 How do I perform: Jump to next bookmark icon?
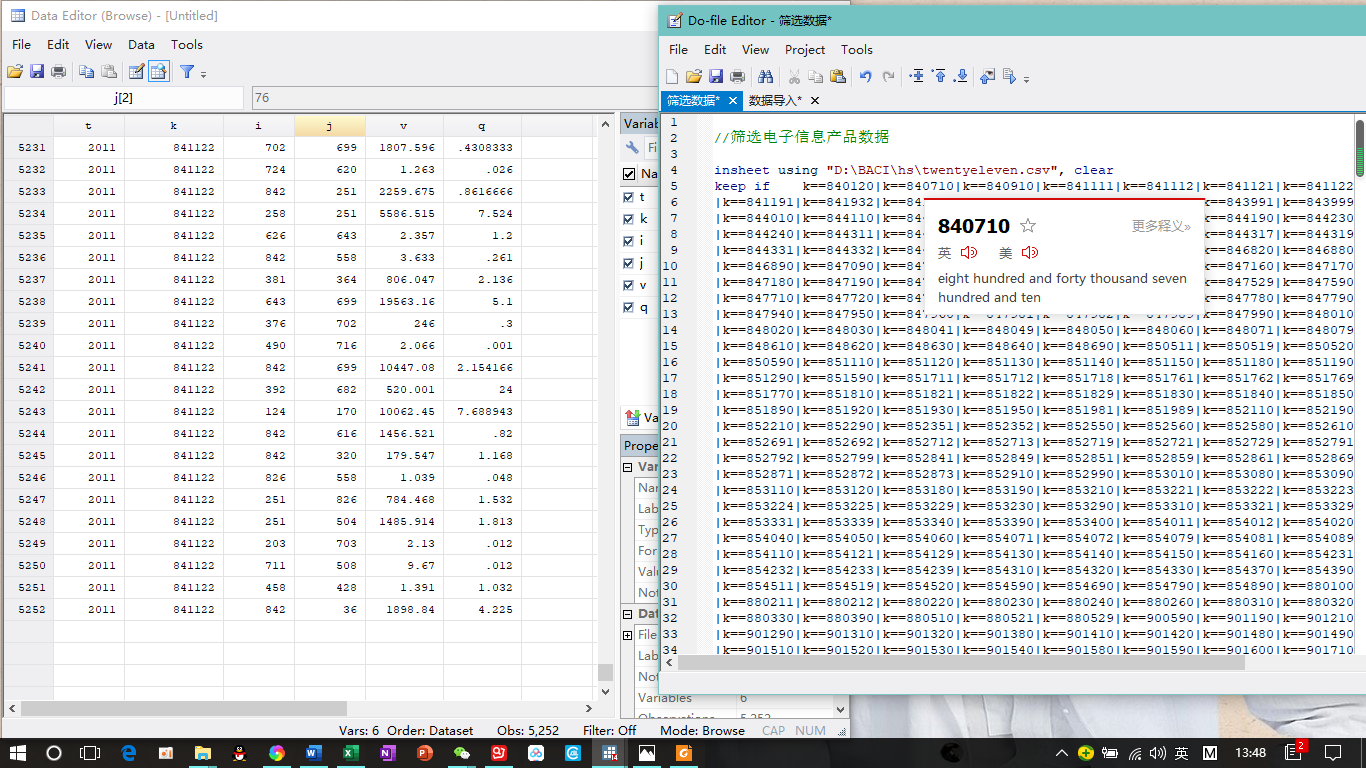coord(961,77)
